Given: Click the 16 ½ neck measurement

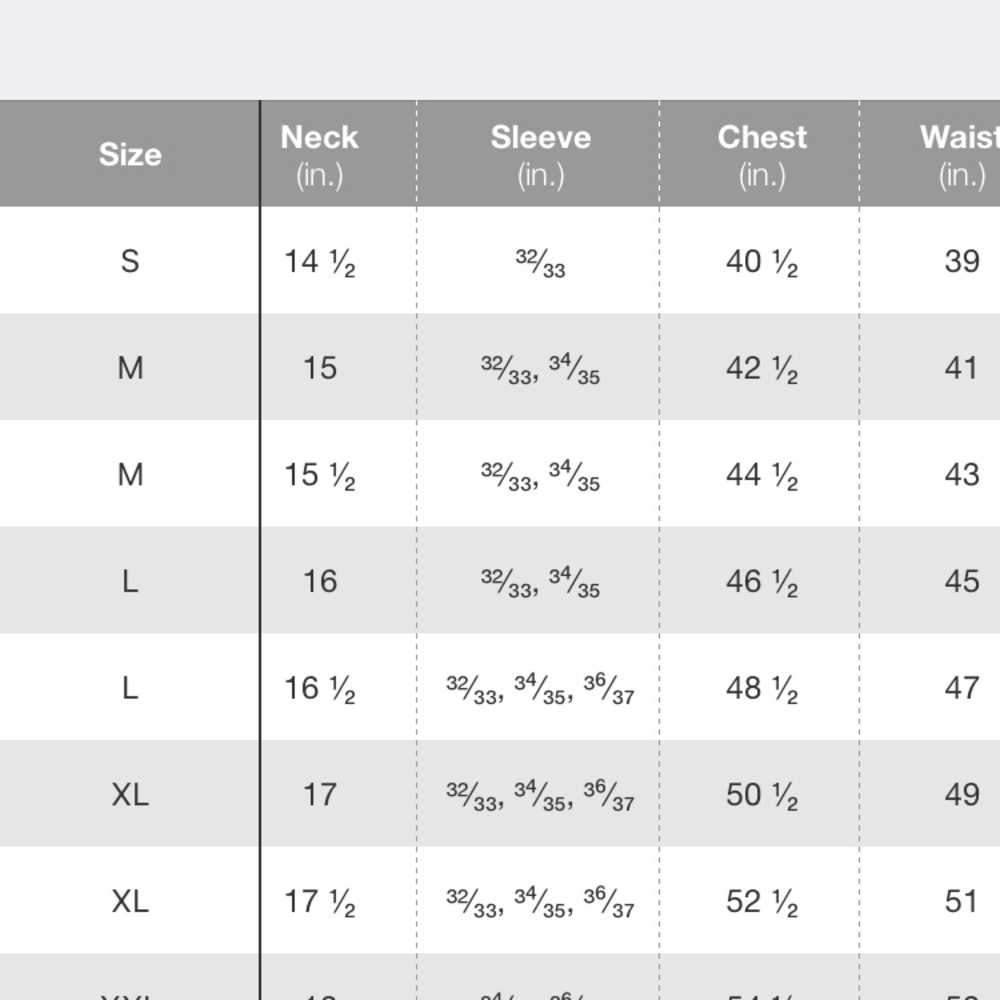Looking at the screenshot, I should (x=319, y=688).
